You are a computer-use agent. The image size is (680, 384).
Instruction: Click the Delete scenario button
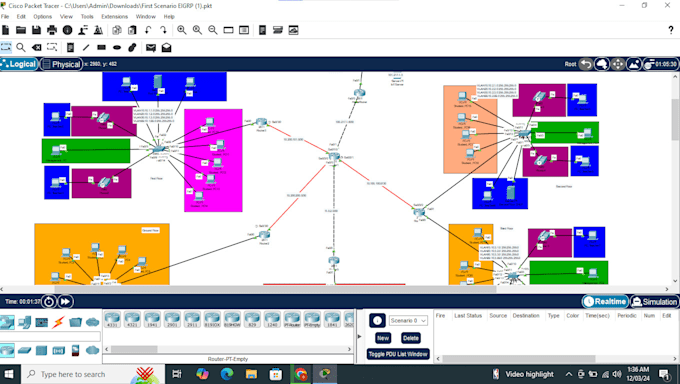[x=410, y=338]
